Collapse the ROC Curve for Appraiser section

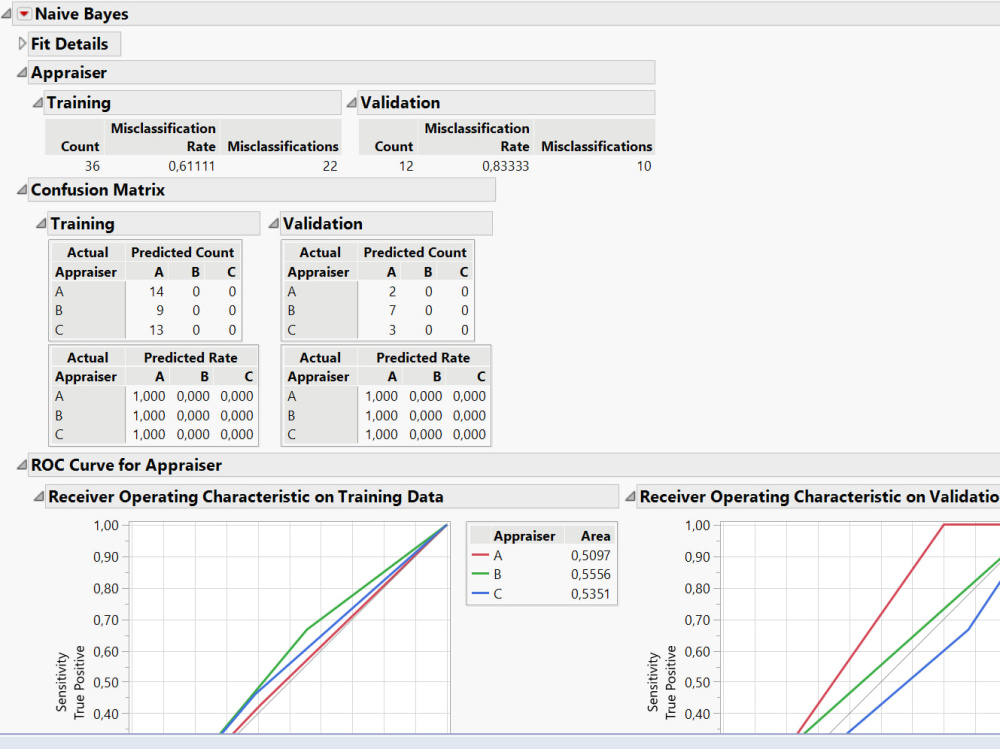pos(22,464)
